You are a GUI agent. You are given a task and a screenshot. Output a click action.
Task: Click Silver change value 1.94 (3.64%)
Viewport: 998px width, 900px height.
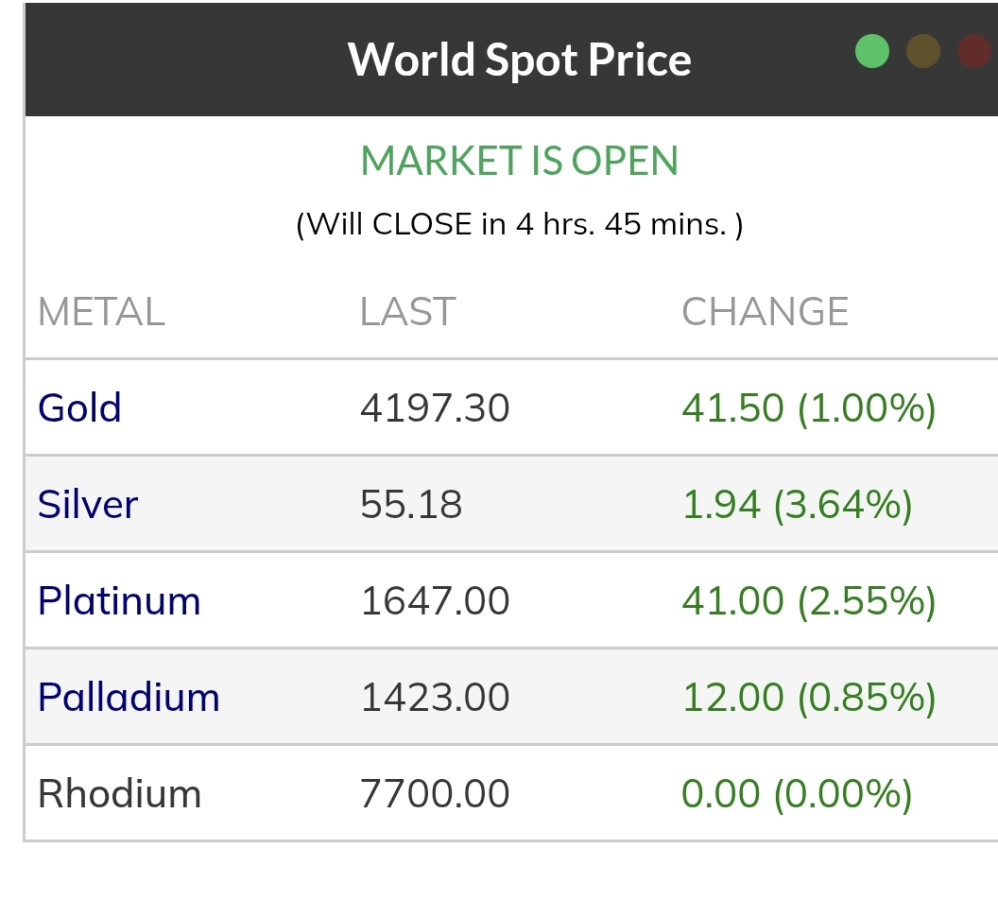(x=797, y=504)
